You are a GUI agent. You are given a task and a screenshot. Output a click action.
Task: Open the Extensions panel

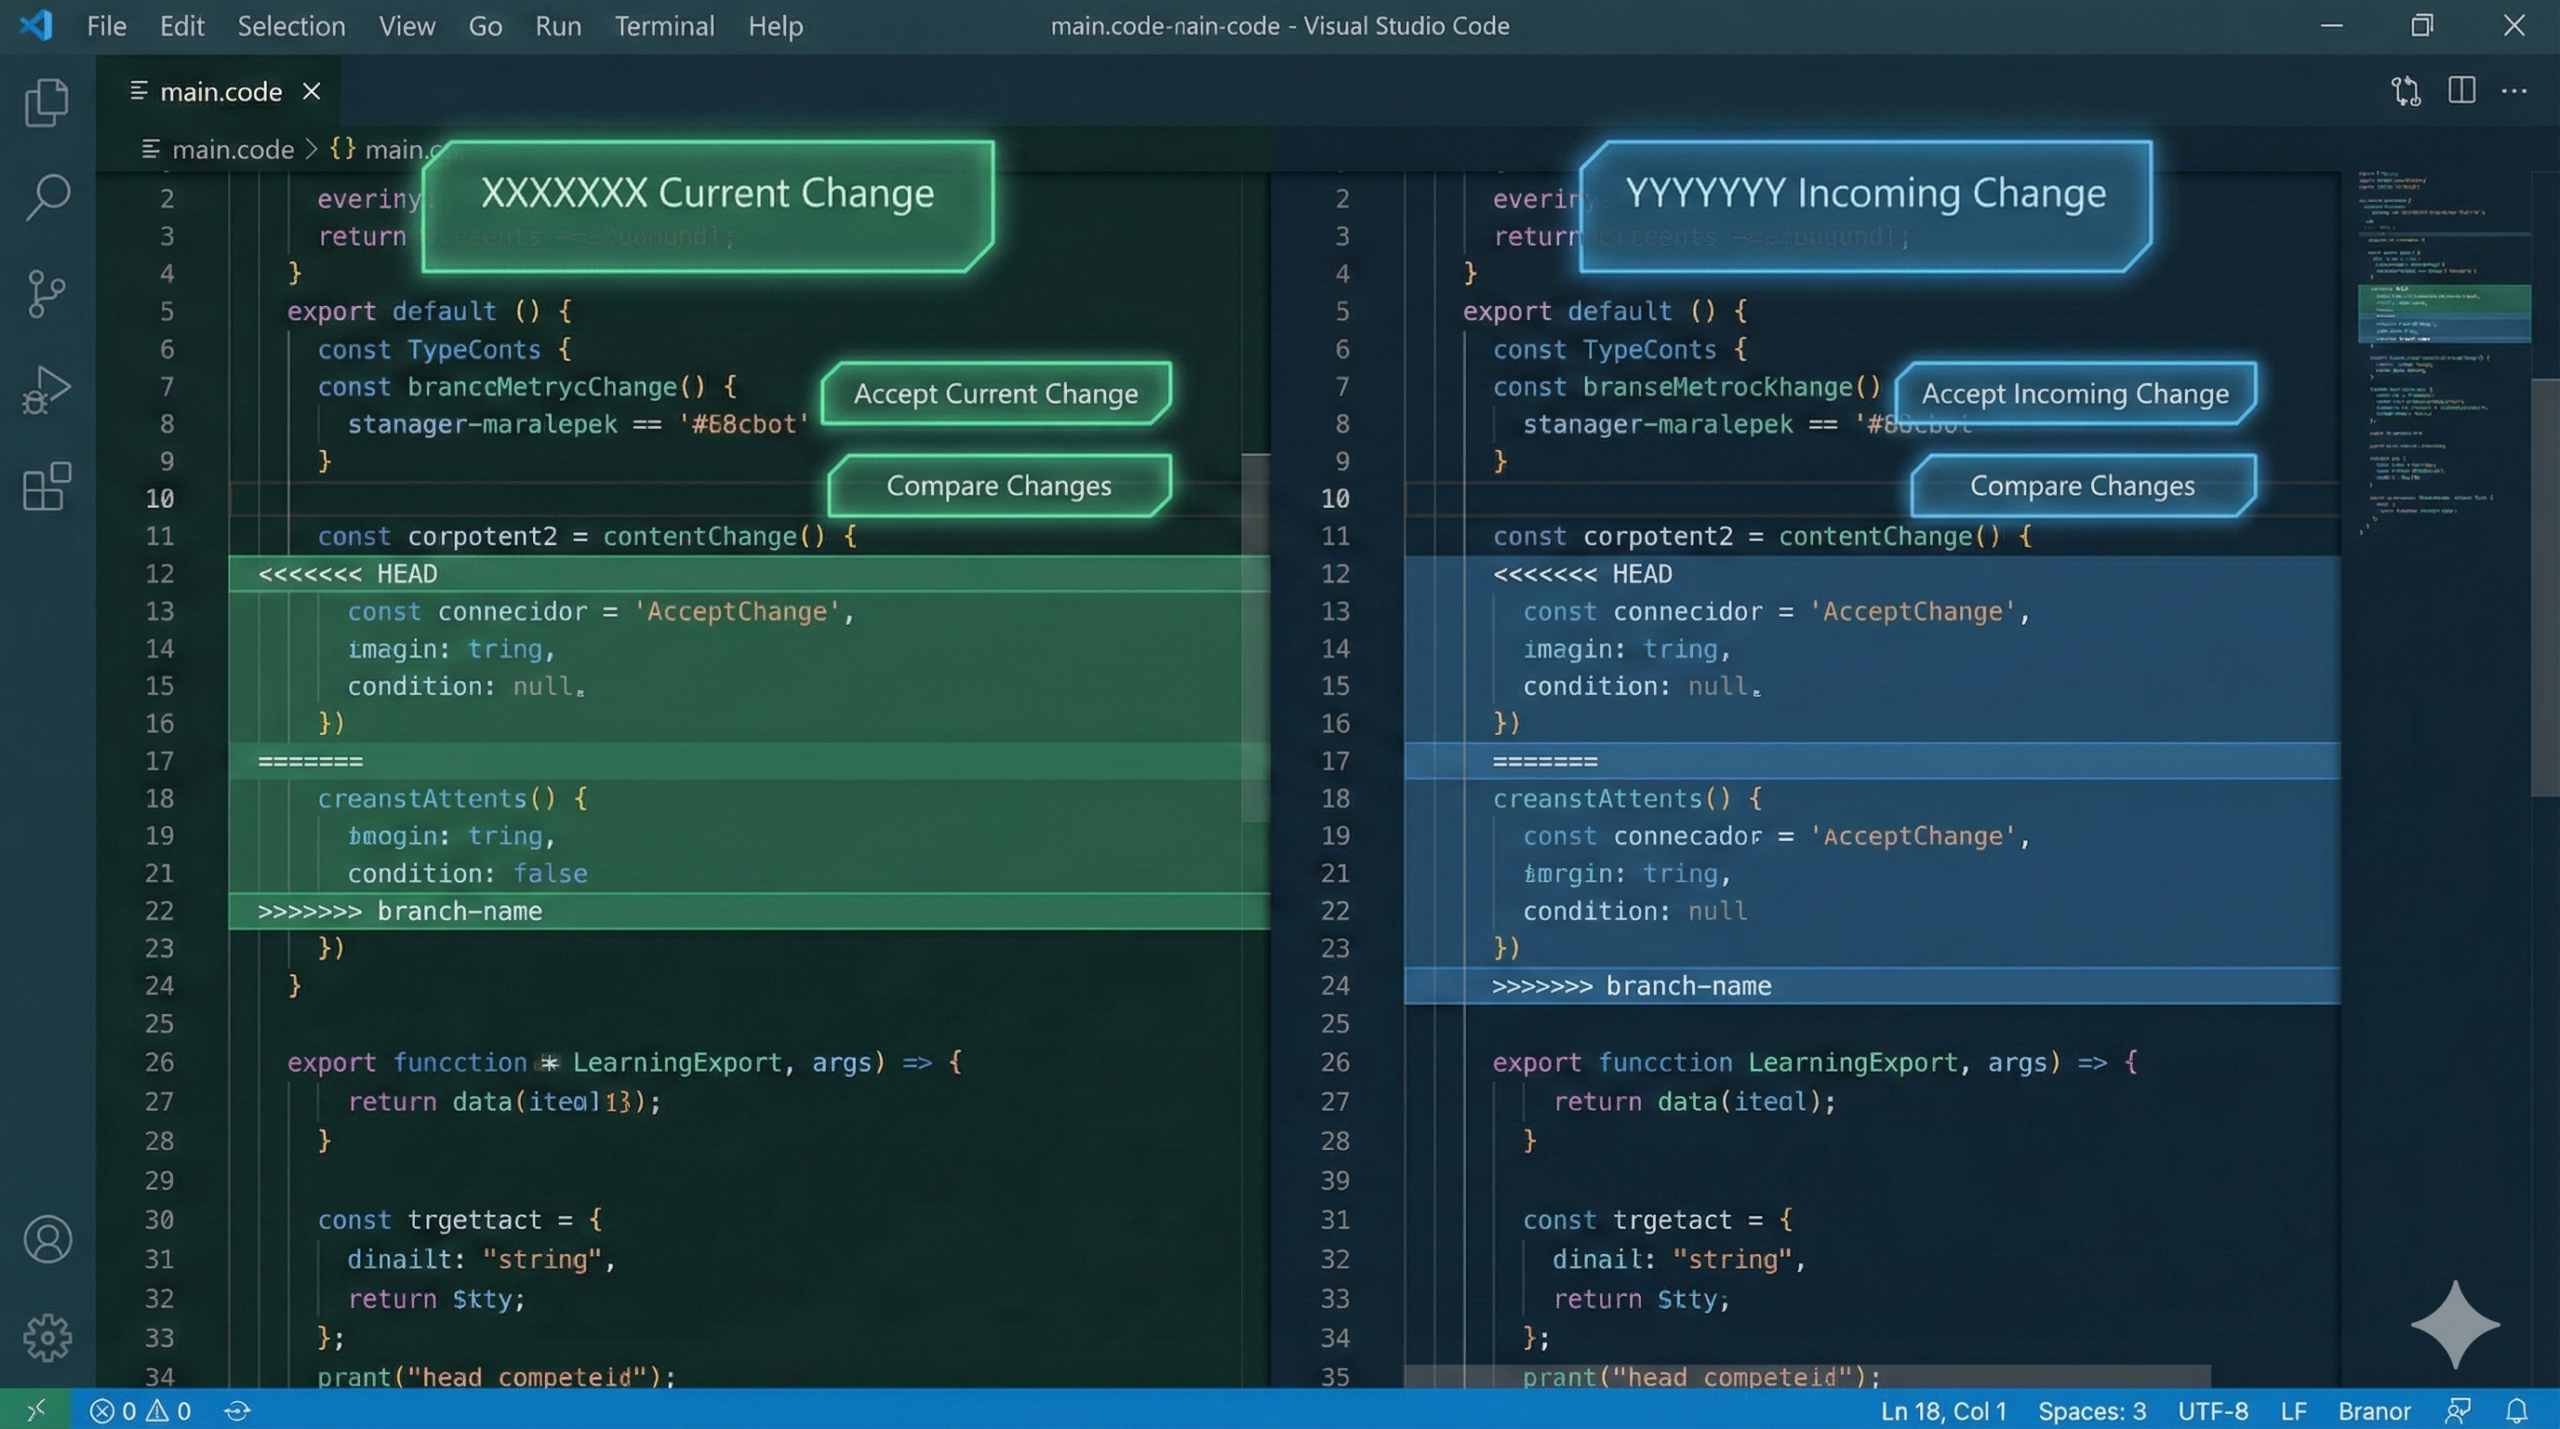pyautogui.click(x=46, y=487)
